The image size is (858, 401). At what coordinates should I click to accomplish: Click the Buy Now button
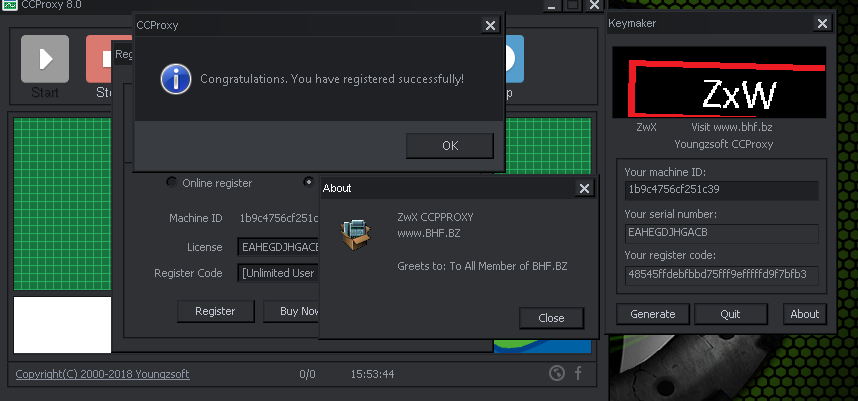[x=292, y=311]
